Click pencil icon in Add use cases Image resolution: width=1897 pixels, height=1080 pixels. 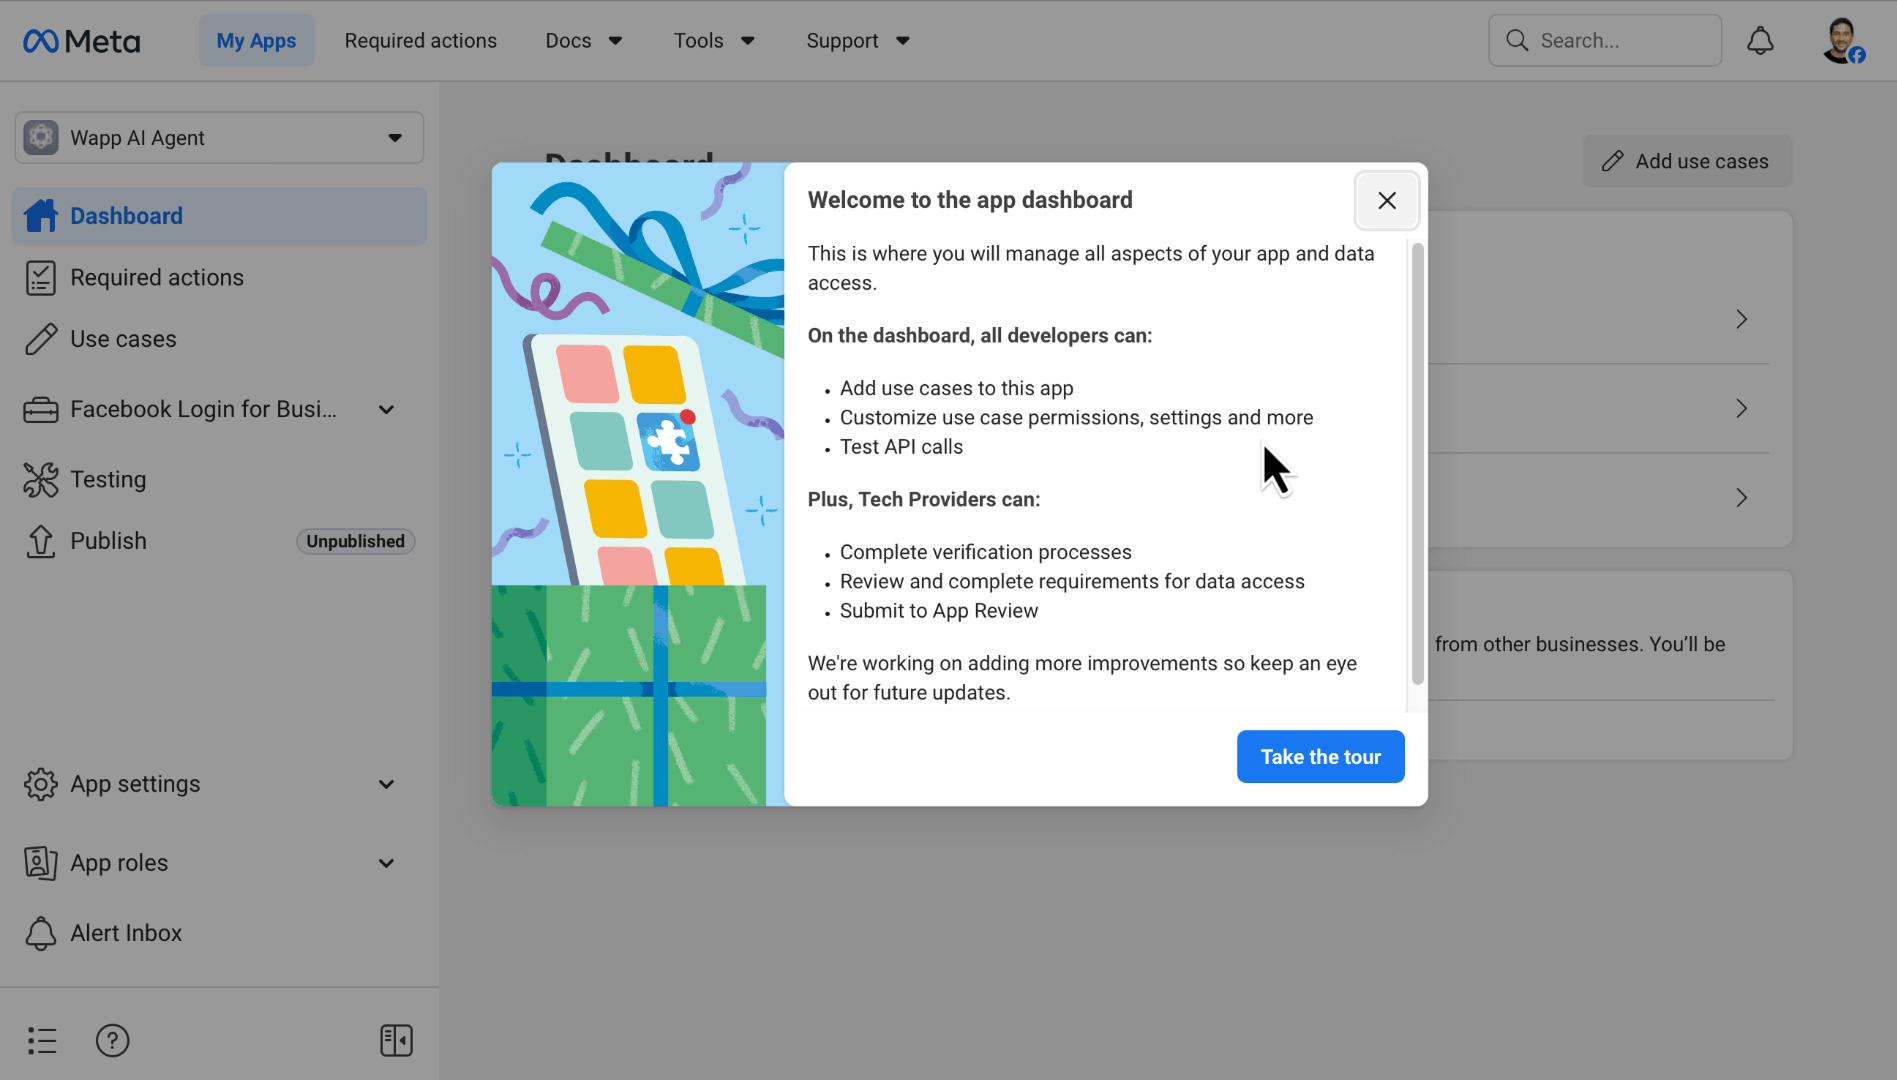[x=1612, y=161]
